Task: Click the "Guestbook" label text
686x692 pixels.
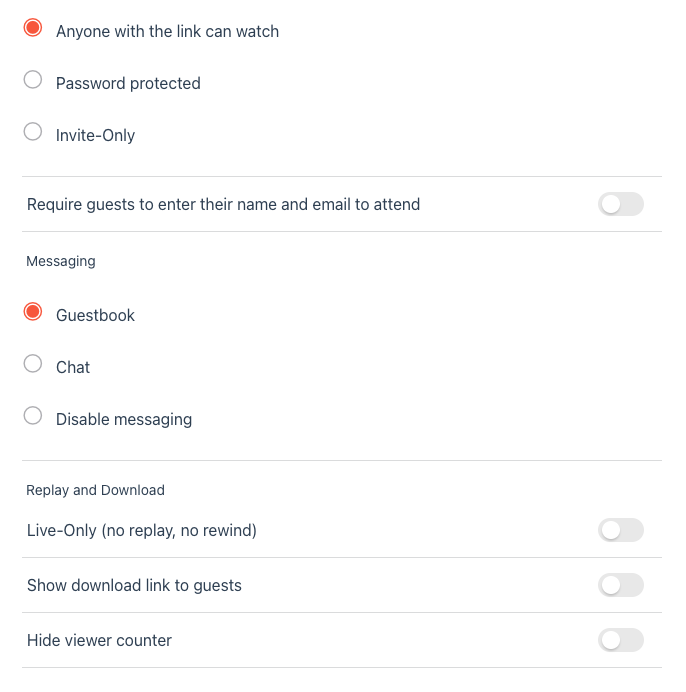Action: [95, 315]
